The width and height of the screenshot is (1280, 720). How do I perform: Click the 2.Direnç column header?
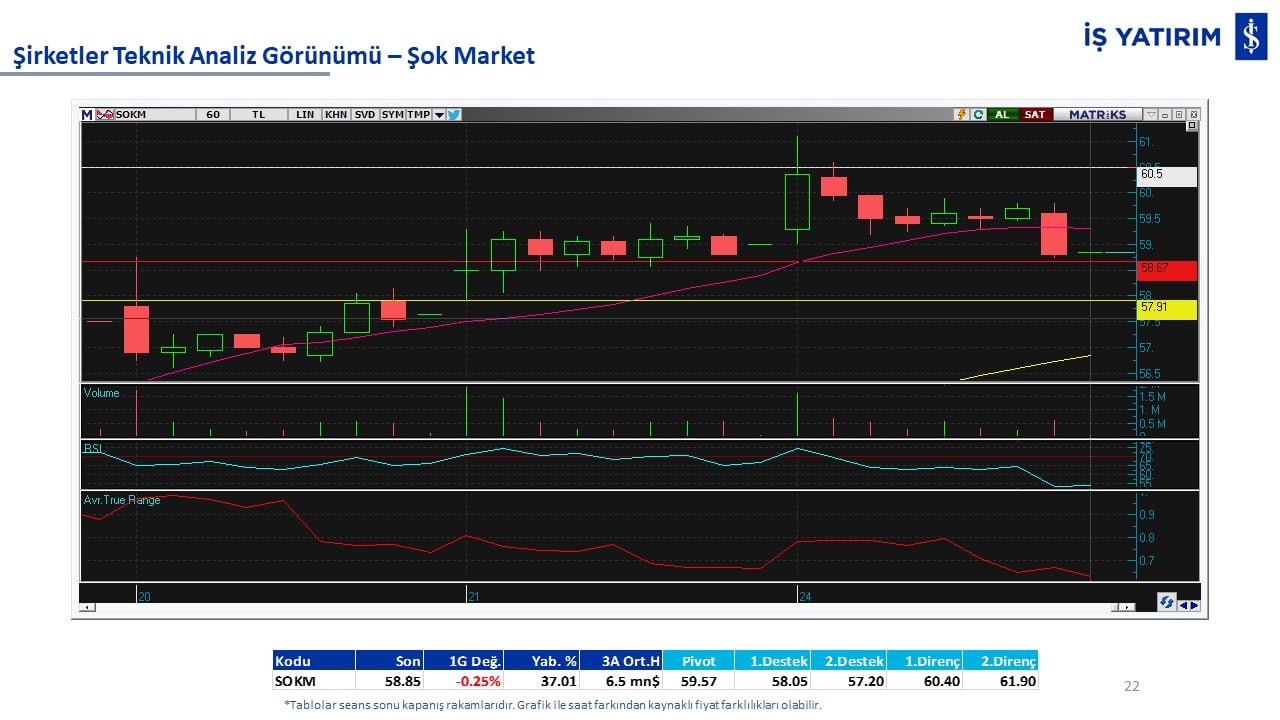tap(1001, 660)
